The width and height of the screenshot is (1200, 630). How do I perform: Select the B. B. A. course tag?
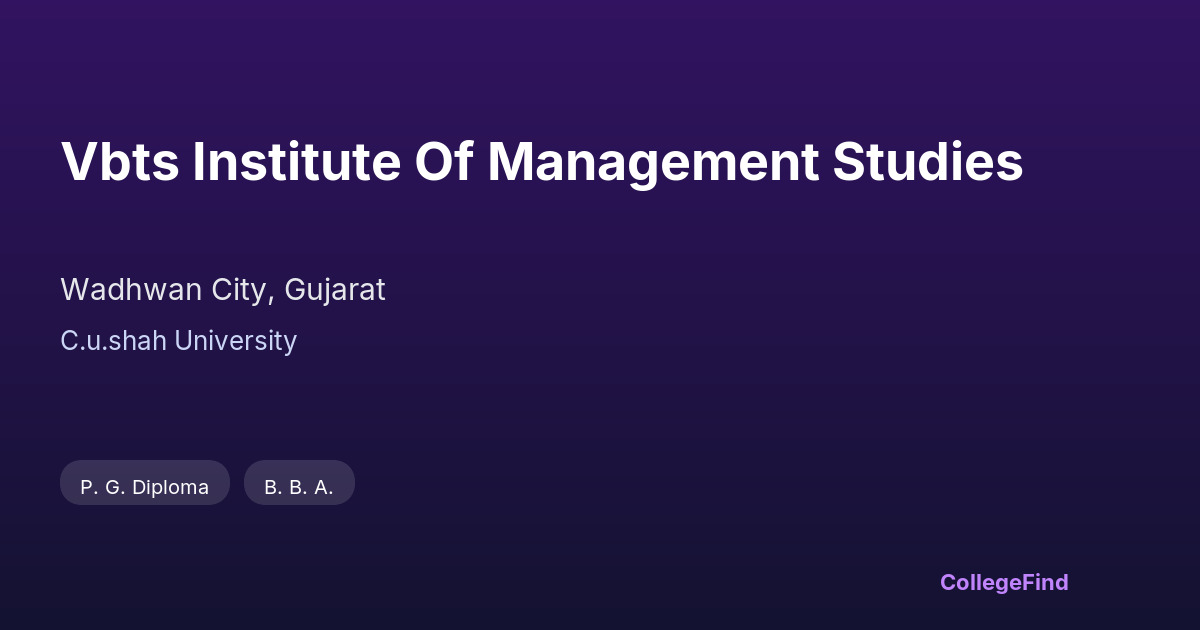tap(299, 487)
